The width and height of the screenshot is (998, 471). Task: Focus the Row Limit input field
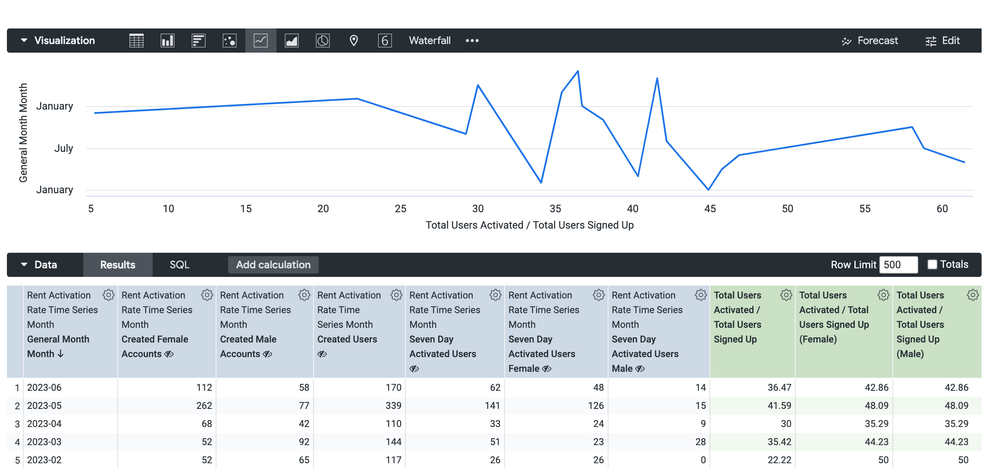coord(898,265)
